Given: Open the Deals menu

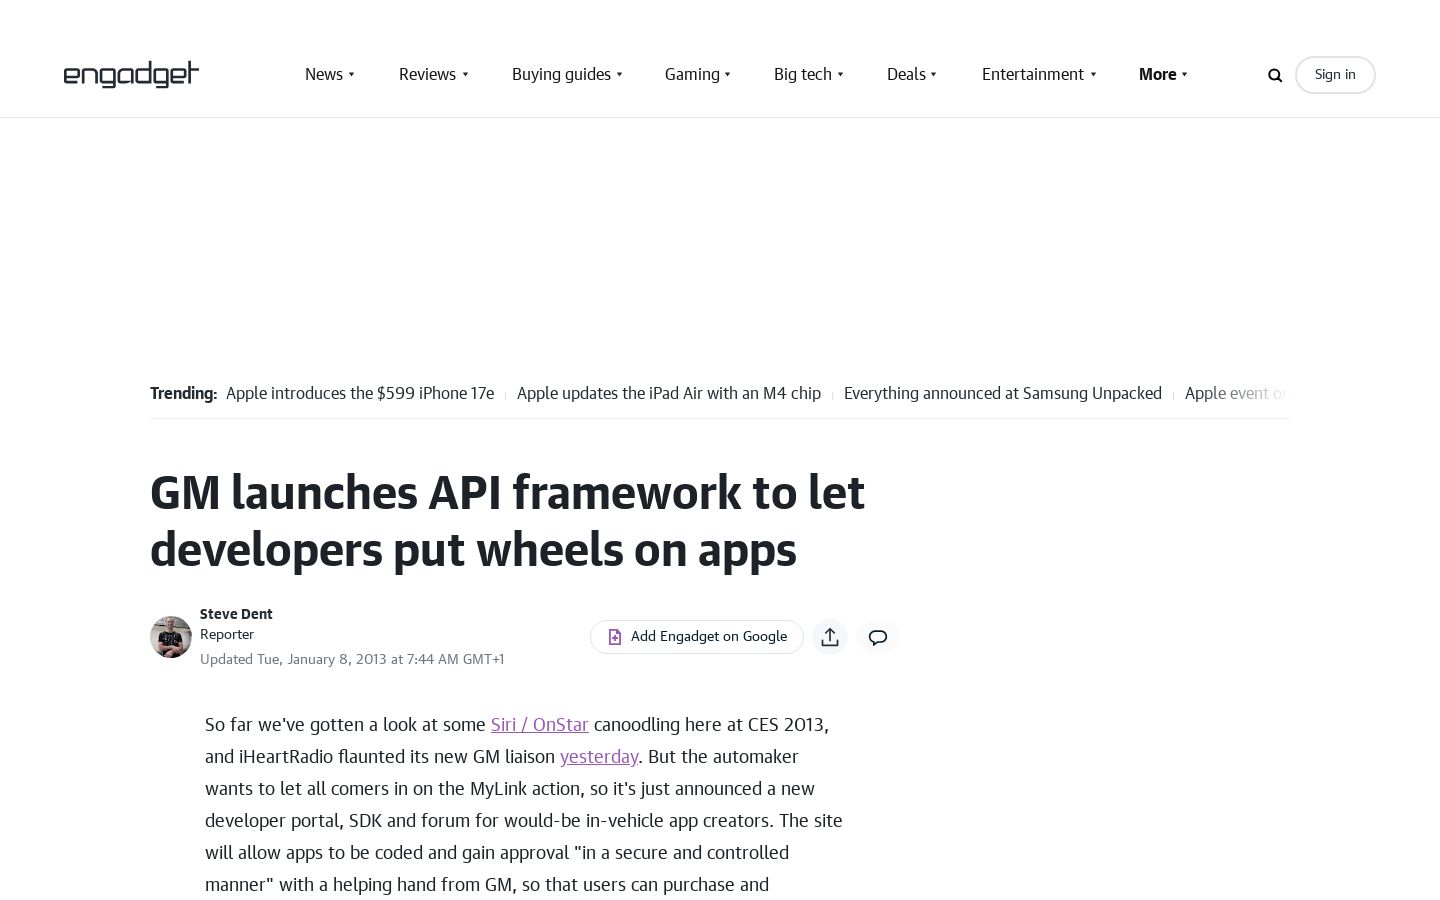Looking at the screenshot, I should (906, 74).
